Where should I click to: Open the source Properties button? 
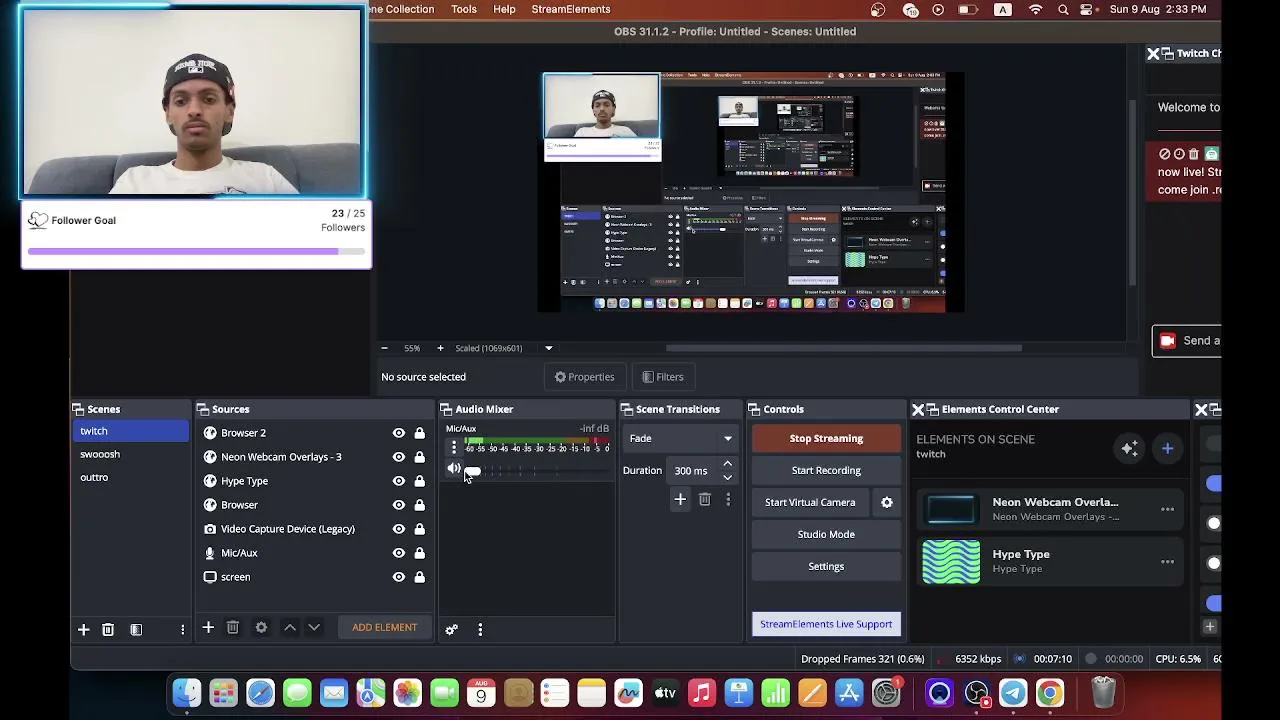click(x=585, y=377)
